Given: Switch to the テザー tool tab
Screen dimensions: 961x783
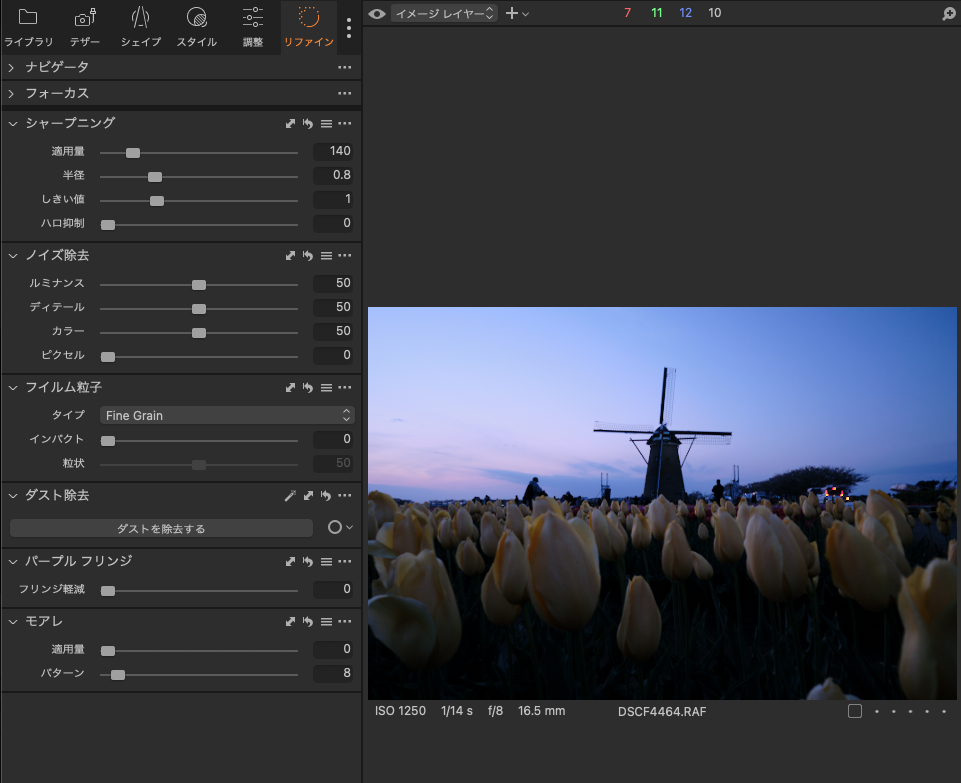Looking at the screenshot, I should (x=85, y=27).
